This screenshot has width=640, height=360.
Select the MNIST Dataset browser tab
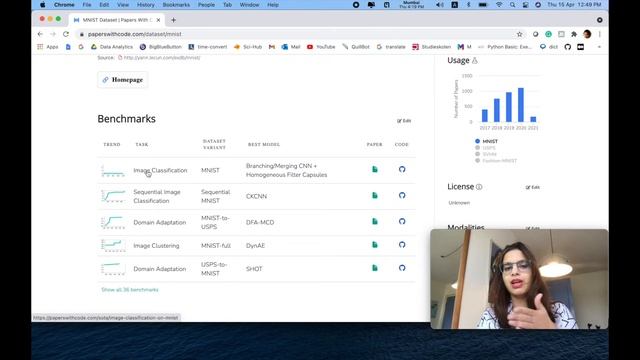tap(117, 20)
